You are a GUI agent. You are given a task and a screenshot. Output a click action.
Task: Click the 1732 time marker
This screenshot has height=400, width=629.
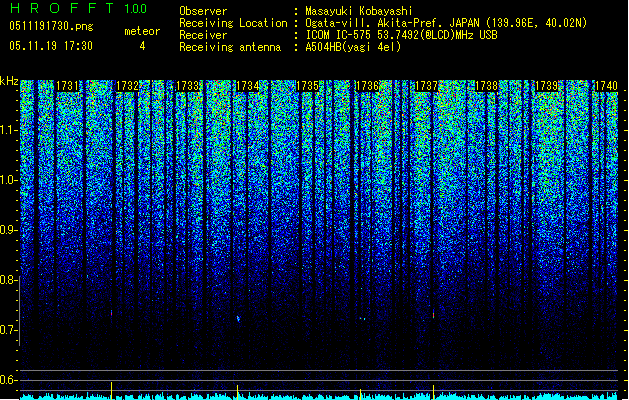pos(128,86)
